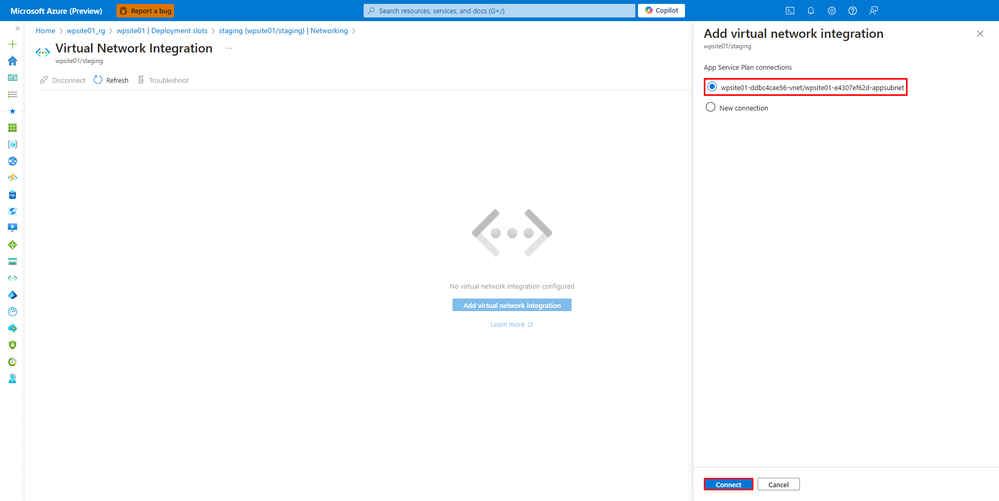Open Load balancers green diamond icon
Viewport: 999px width, 501px height.
pyautogui.click(x=12, y=245)
